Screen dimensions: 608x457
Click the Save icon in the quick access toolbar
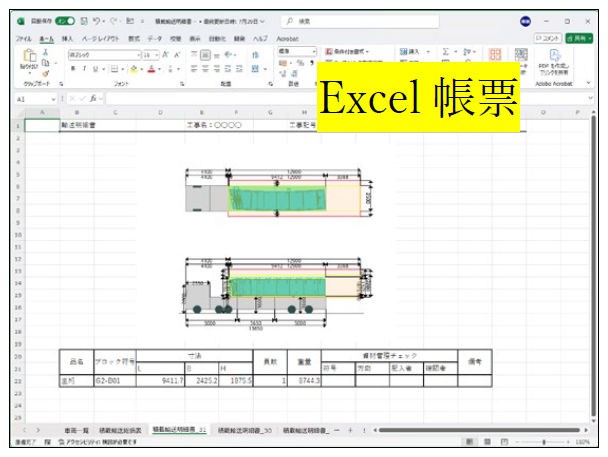tap(83, 20)
